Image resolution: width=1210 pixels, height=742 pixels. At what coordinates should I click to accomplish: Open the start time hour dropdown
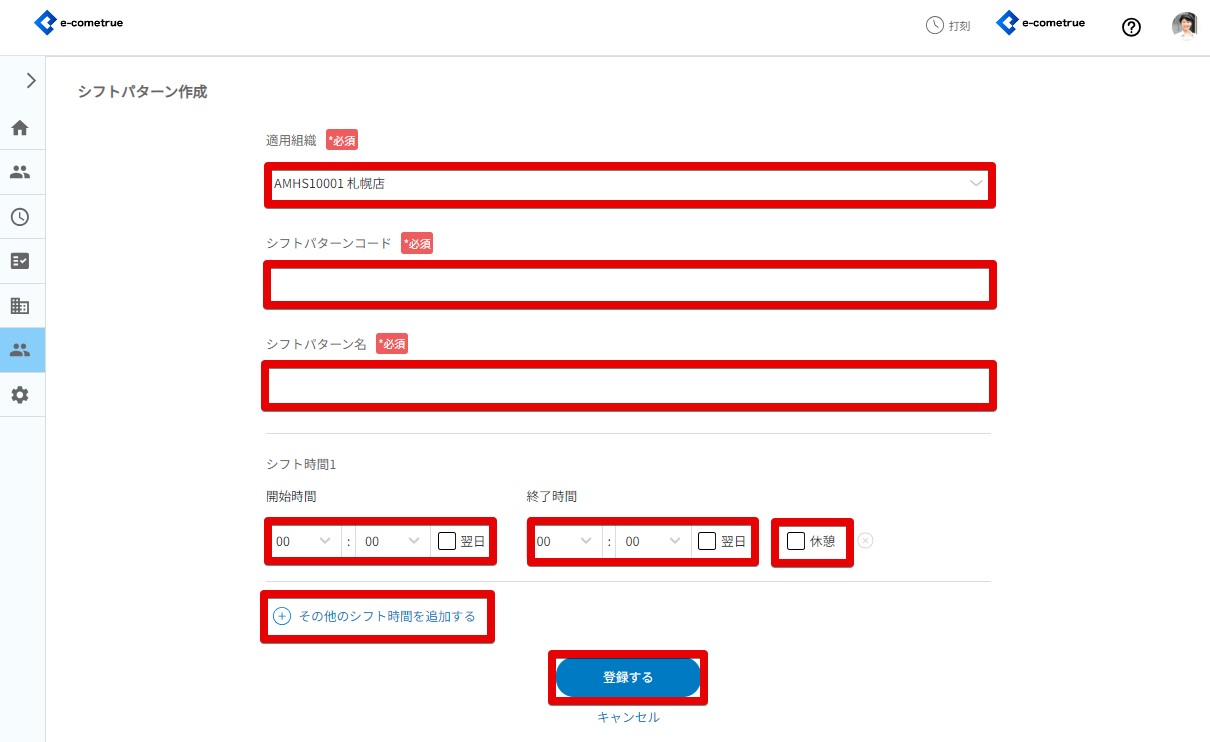304,541
